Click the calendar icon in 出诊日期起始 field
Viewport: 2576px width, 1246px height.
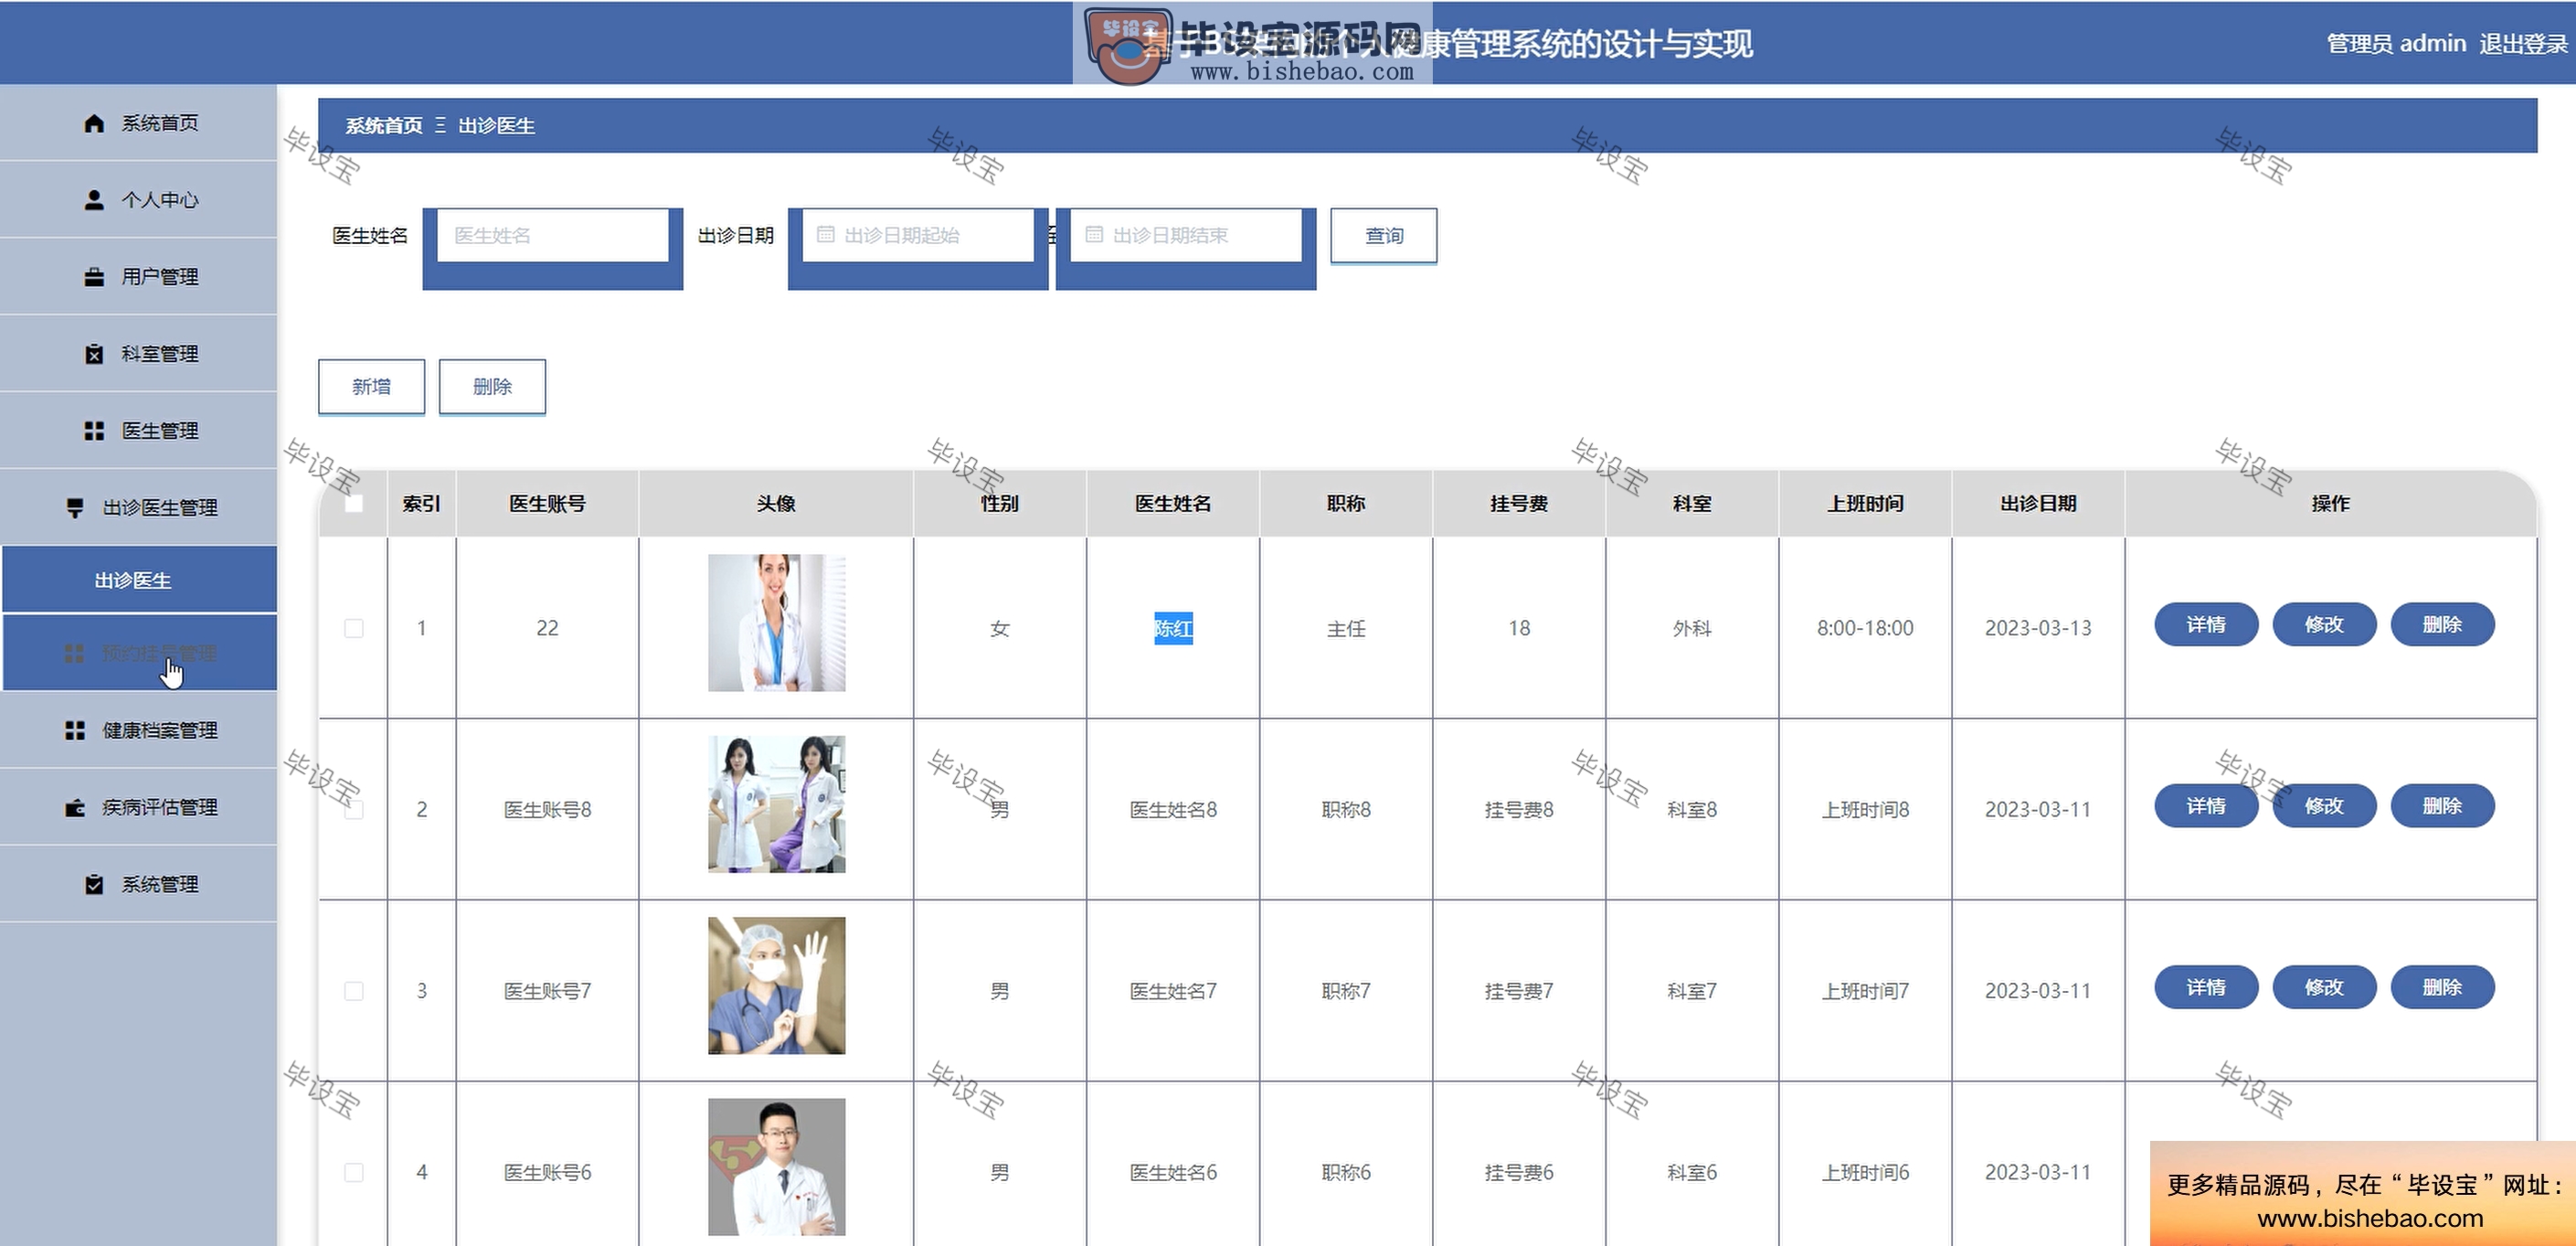click(826, 235)
